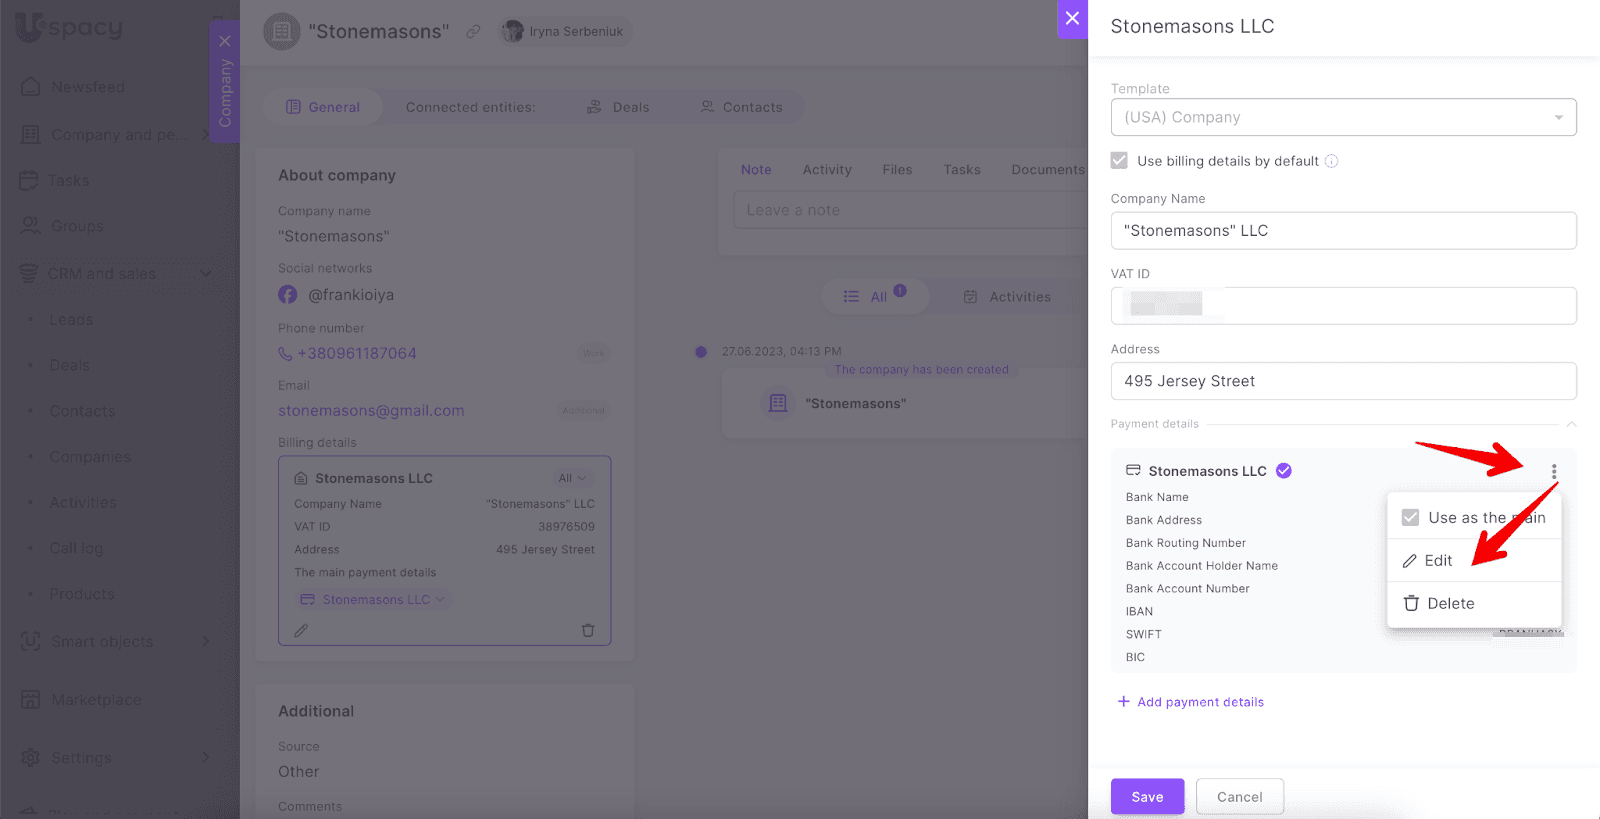
Task: Check the Use as the main option
Action: (1410, 518)
